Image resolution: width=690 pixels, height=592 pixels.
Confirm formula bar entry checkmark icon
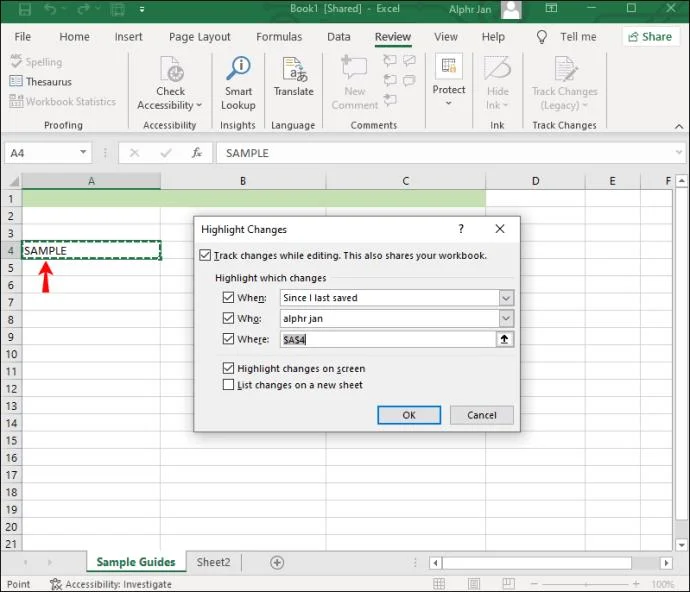point(166,153)
